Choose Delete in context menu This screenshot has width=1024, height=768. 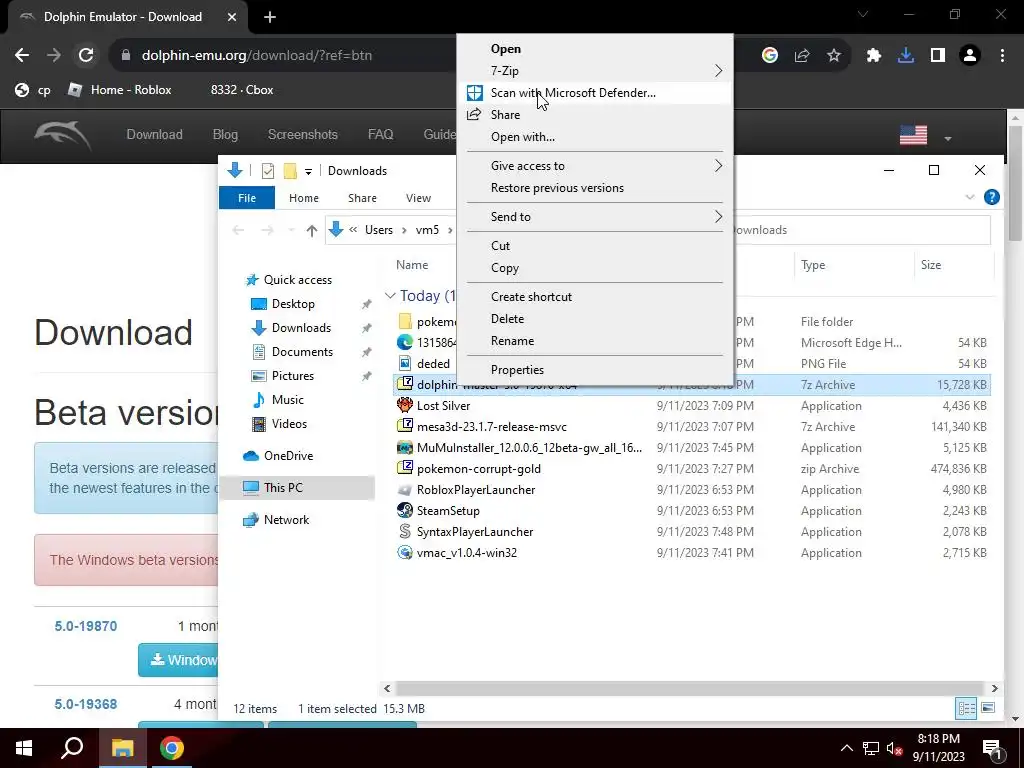click(595, 319)
